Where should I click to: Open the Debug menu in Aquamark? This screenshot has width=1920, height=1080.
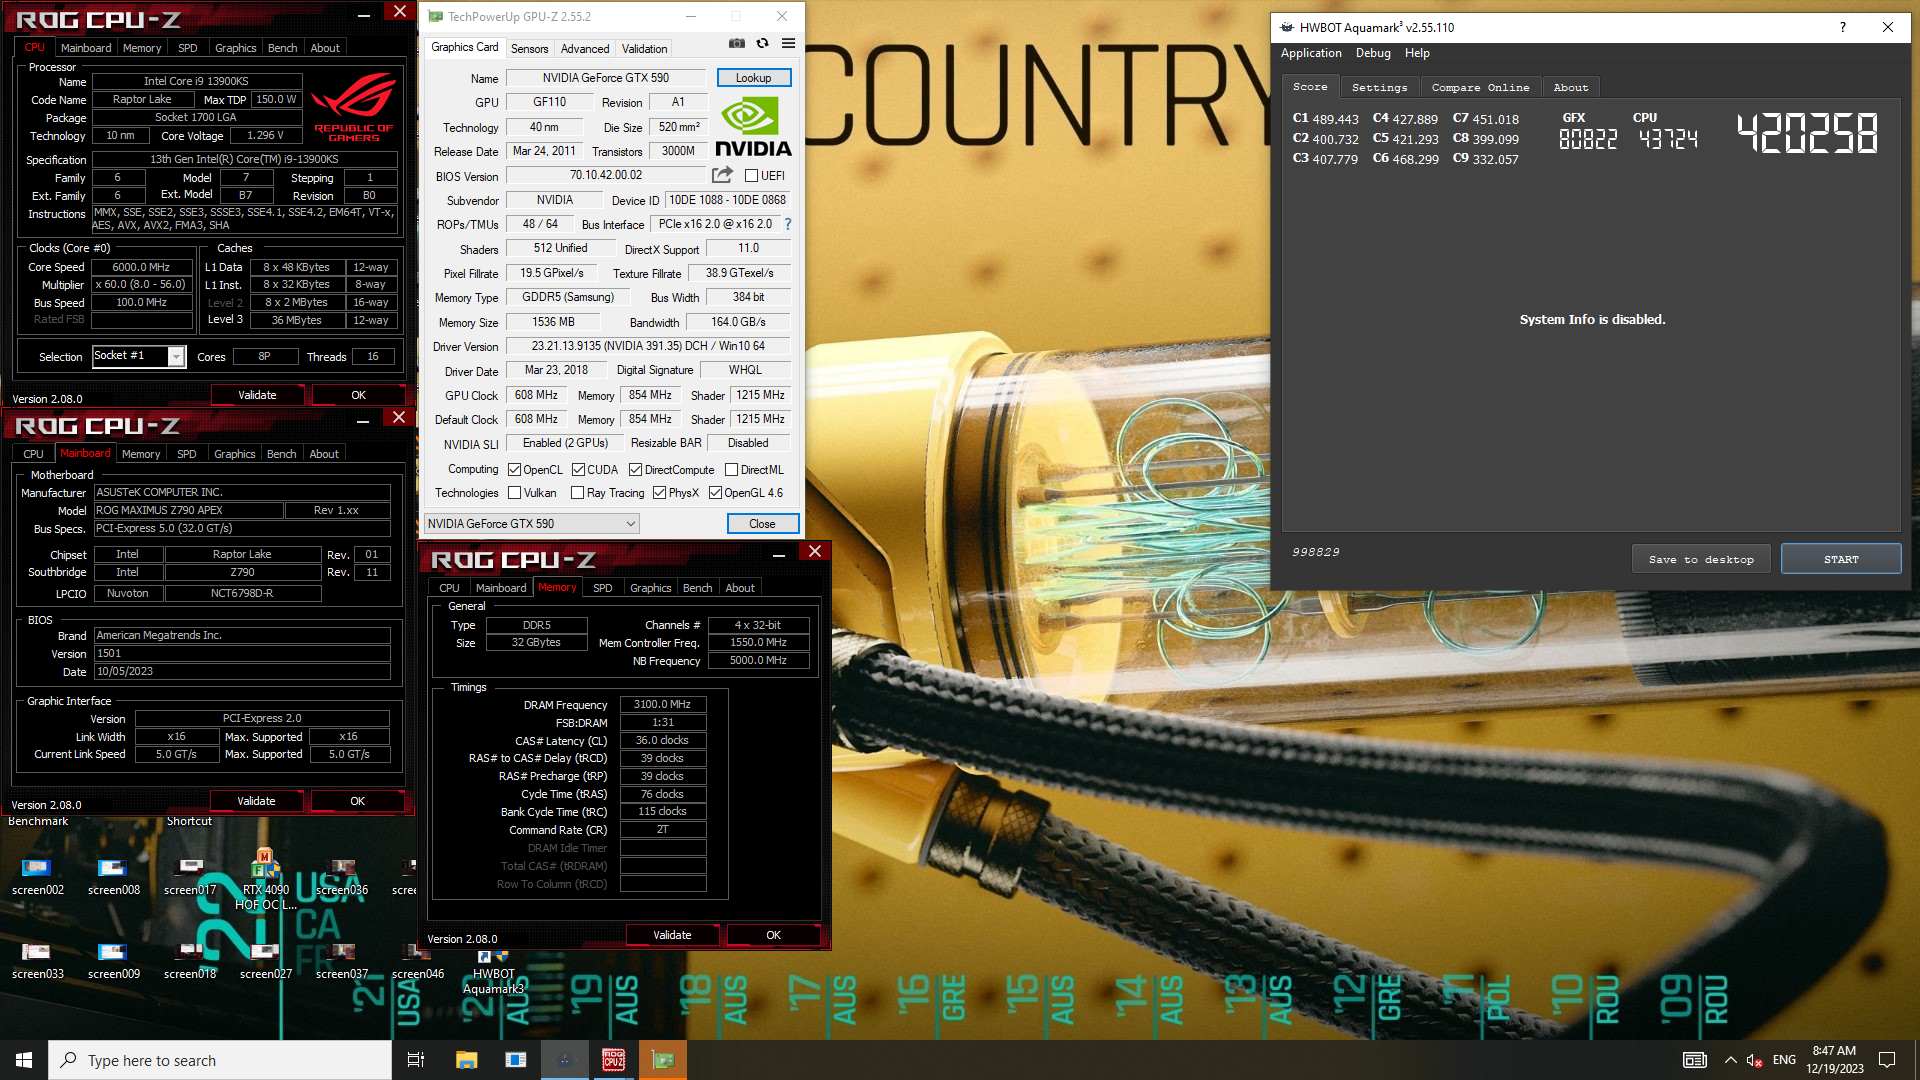tap(1373, 53)
